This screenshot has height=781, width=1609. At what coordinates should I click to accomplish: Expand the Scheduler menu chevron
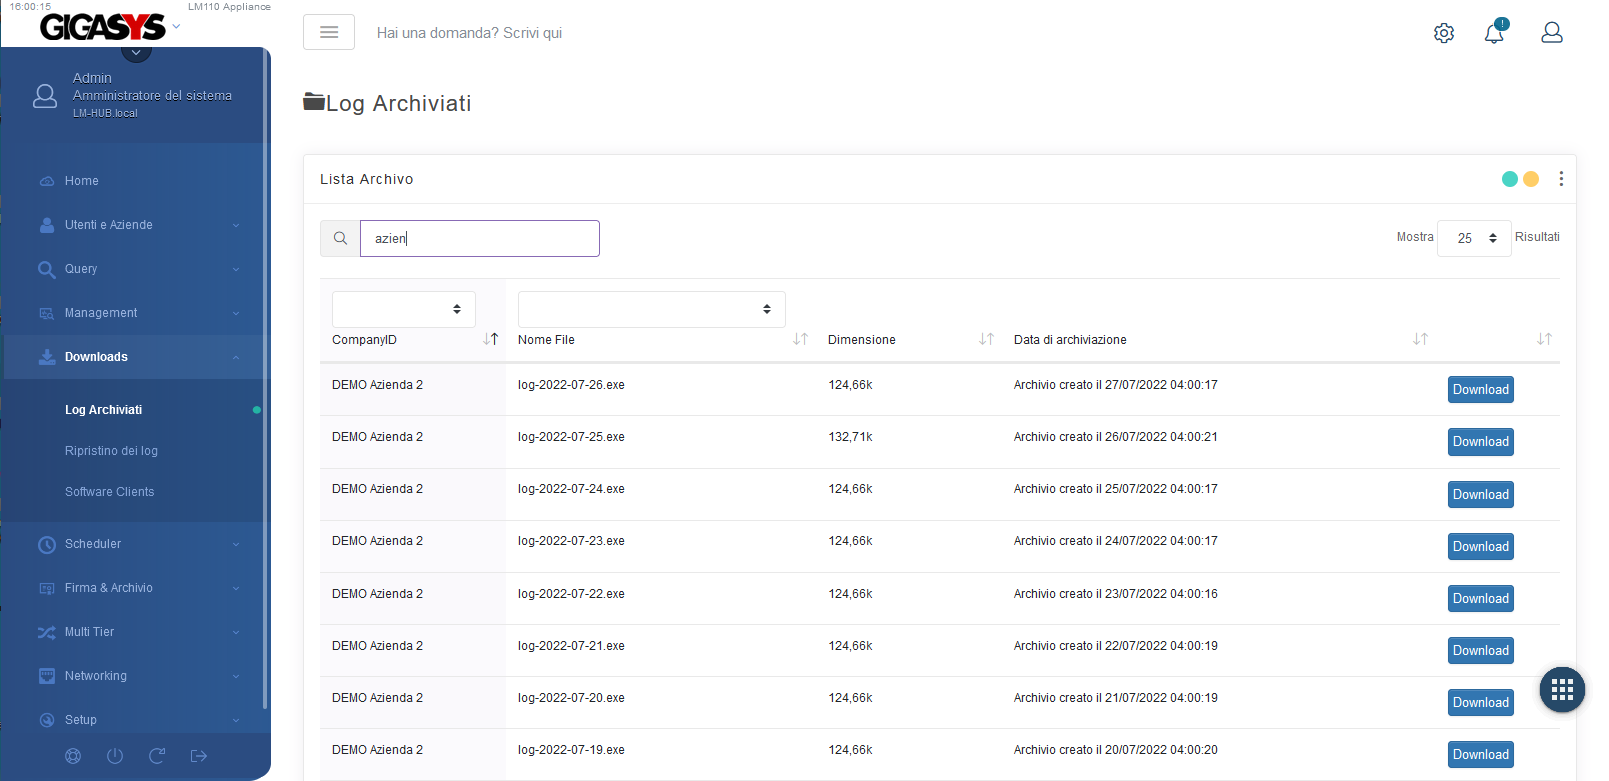coord(236,544)
